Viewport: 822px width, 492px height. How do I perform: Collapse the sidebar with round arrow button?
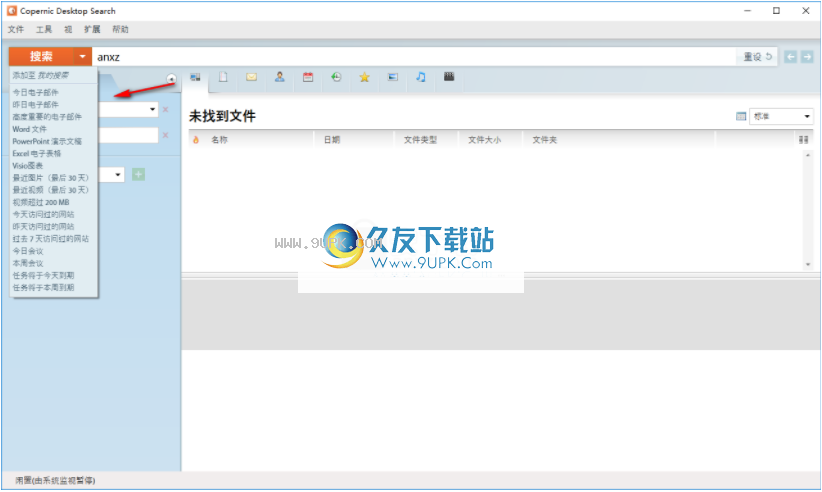(171, 79)
